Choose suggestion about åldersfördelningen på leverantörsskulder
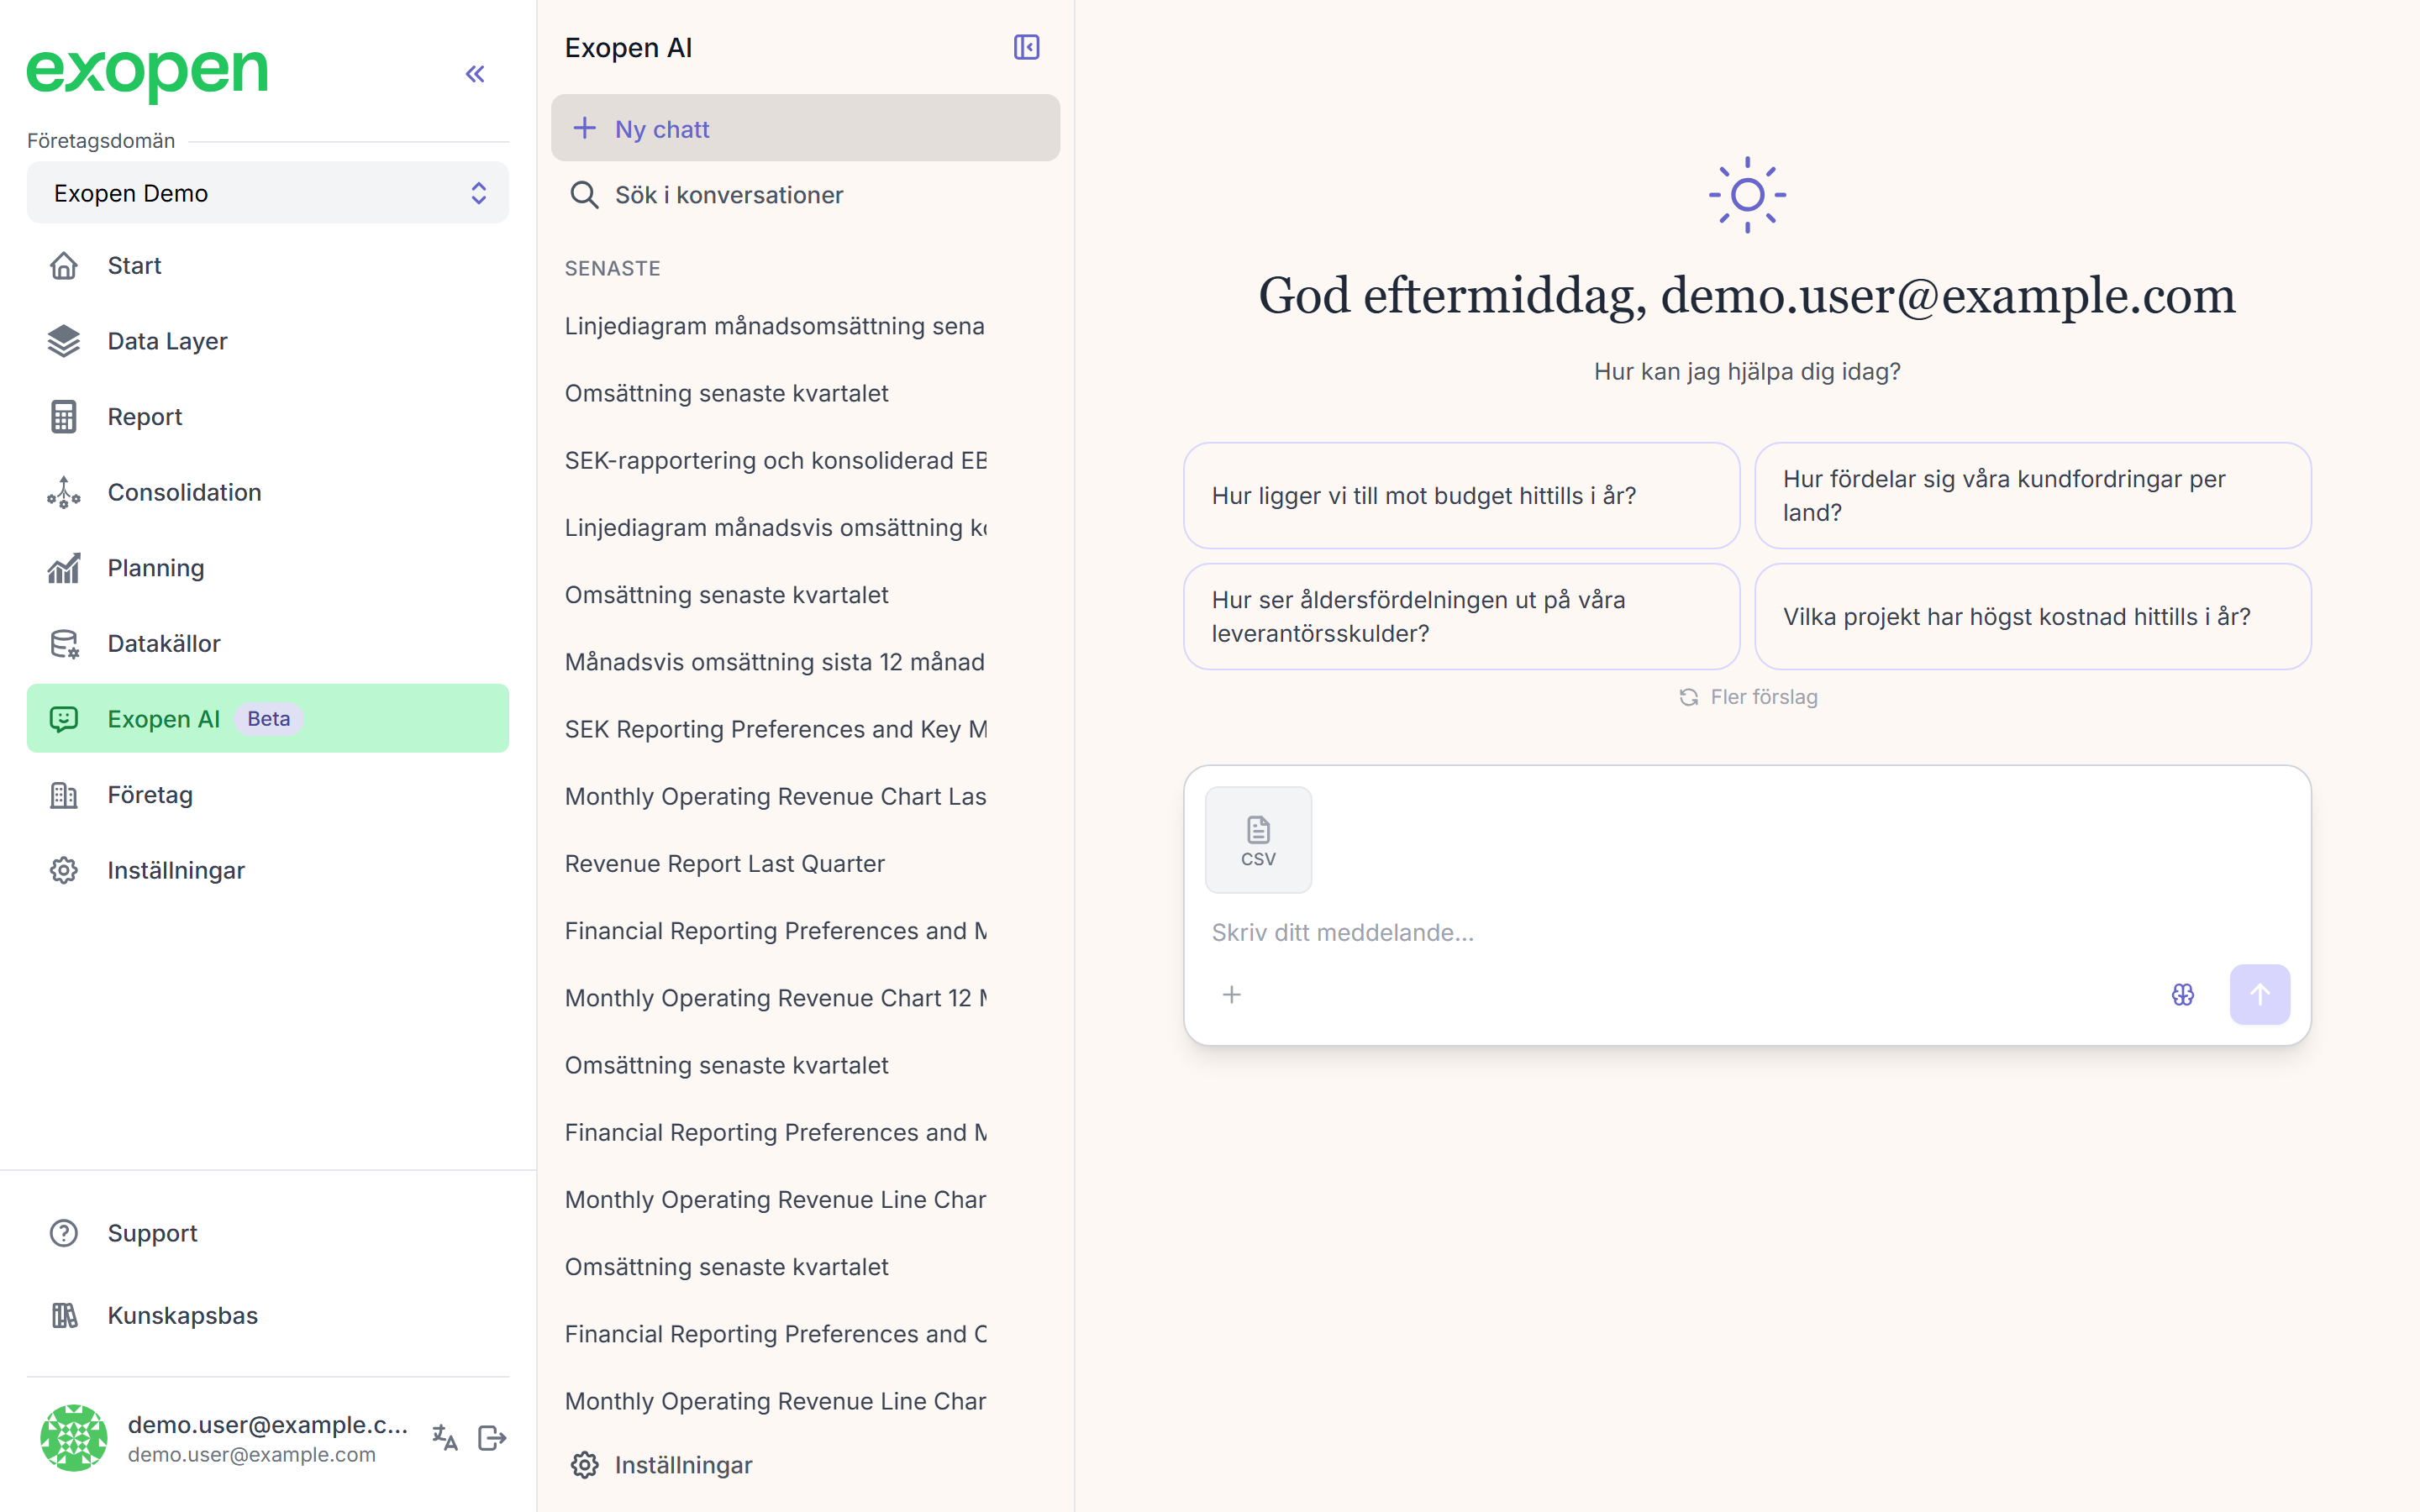The height and width of the screenshot is (1512, 2420). [x=1461, y=617]
